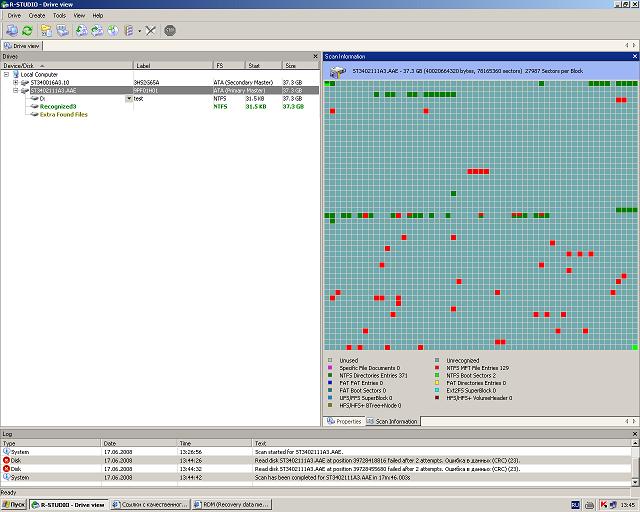Select drive ST340211A3.AAE
This screenshot has width=640, height=512.
click(x=53, y=91)
